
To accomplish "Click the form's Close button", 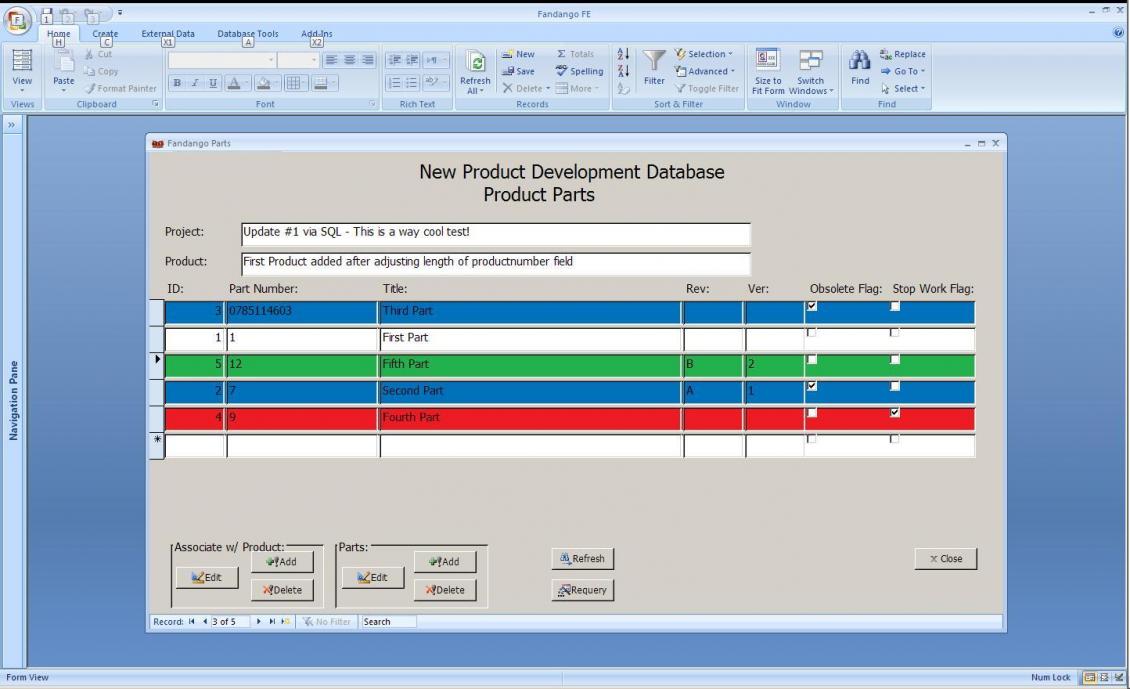I will [946, 559].
